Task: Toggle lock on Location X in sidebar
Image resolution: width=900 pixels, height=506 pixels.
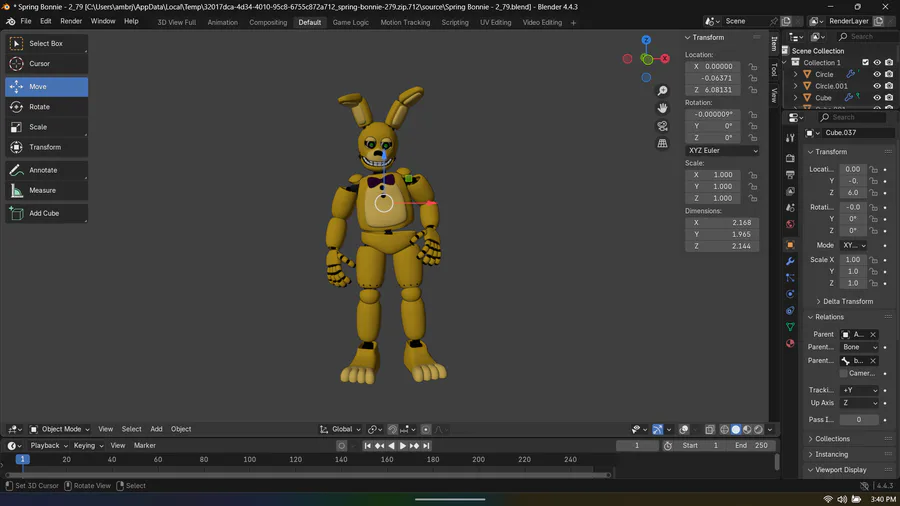Action: [x=752, y=67]
